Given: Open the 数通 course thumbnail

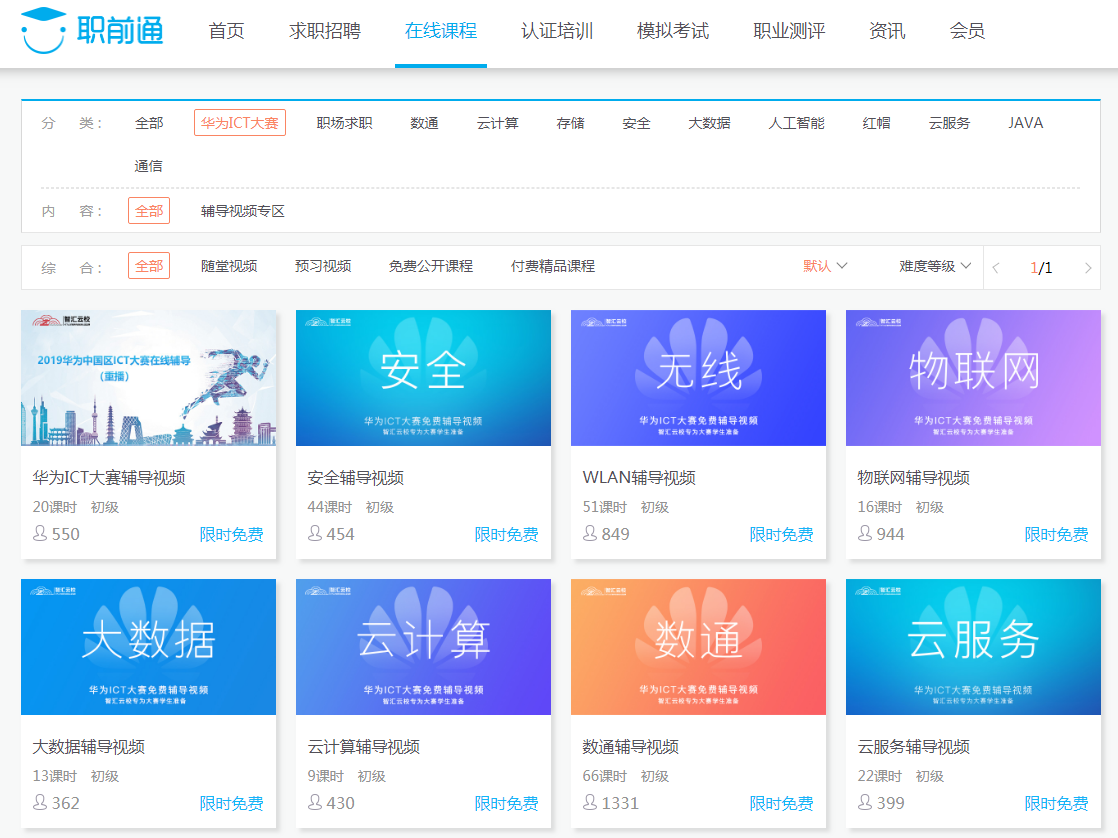Looking at the screenshot, I should coord(698,647).
